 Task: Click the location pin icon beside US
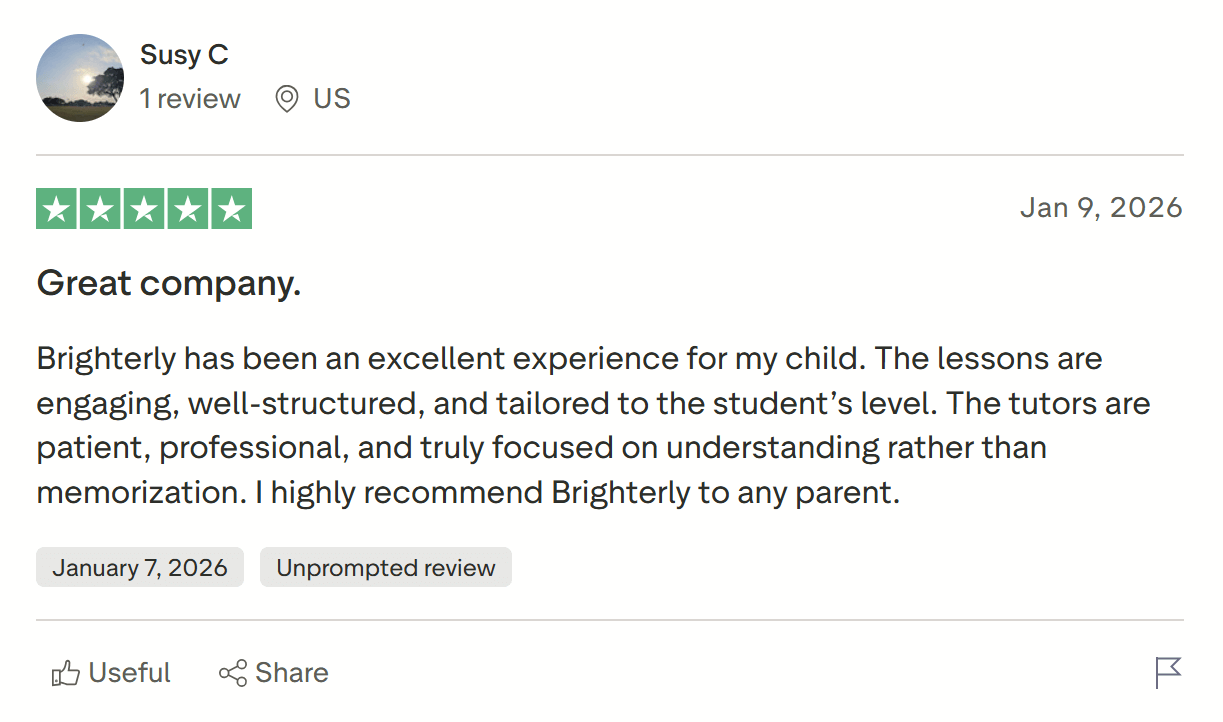pos(285,98)
